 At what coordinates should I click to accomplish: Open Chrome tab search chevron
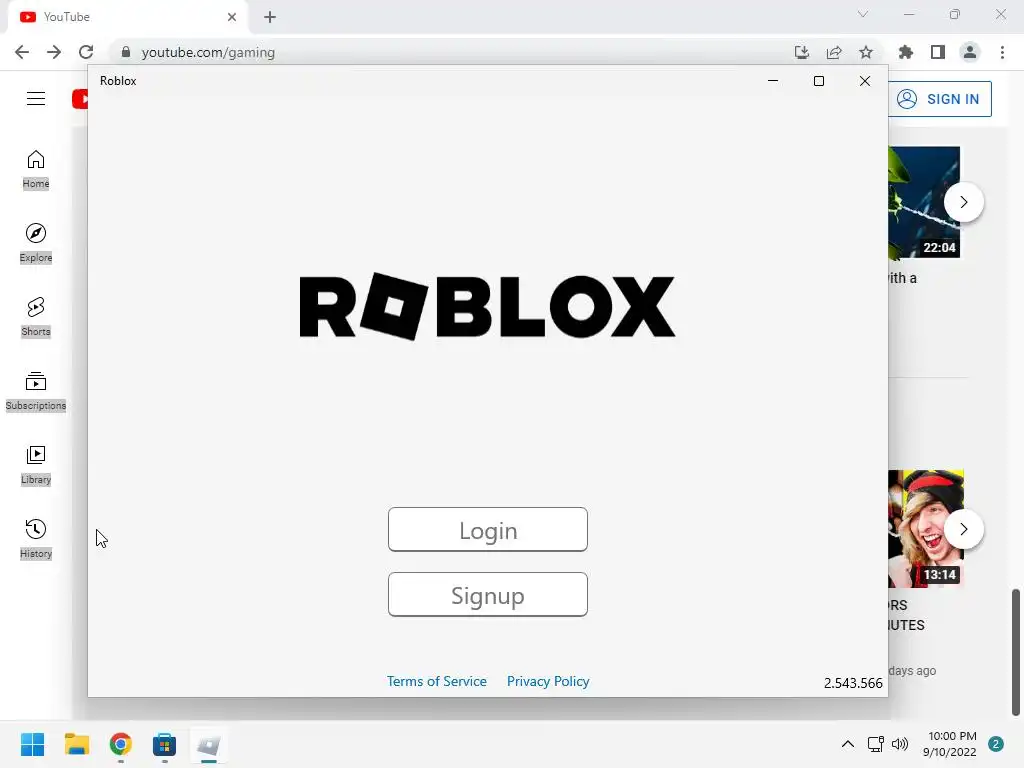pyautogui.click(x=863, y=14)
